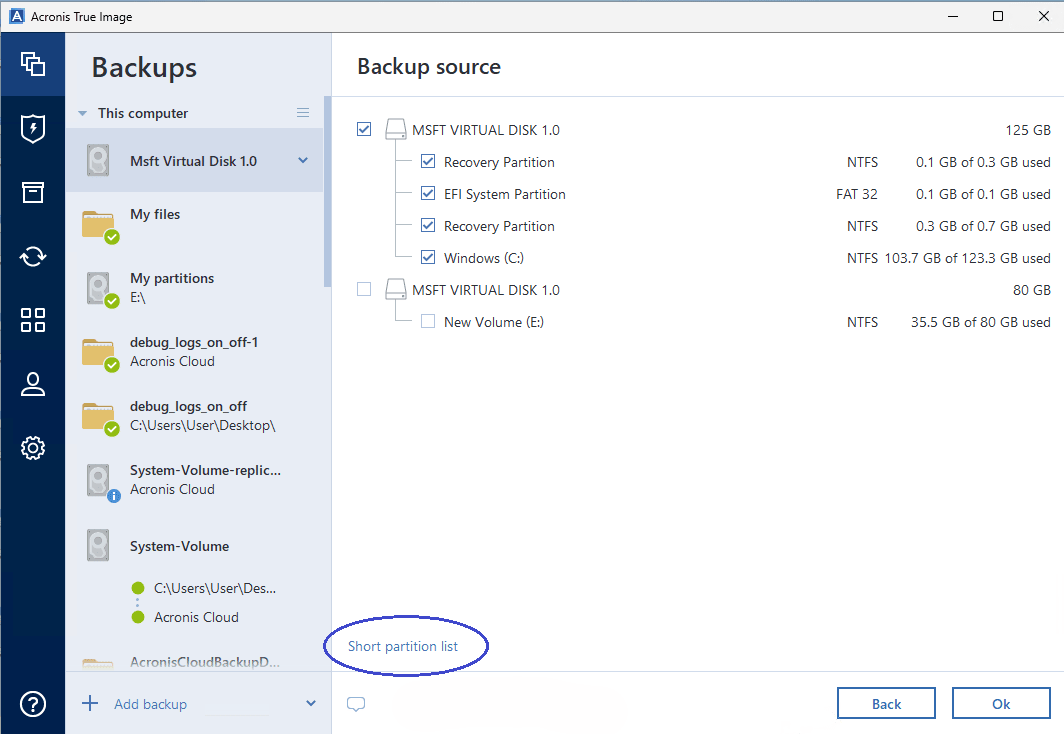Click the Short partition list link
The width and height of the screenshot is (1064, 734).
coord(405,646)
